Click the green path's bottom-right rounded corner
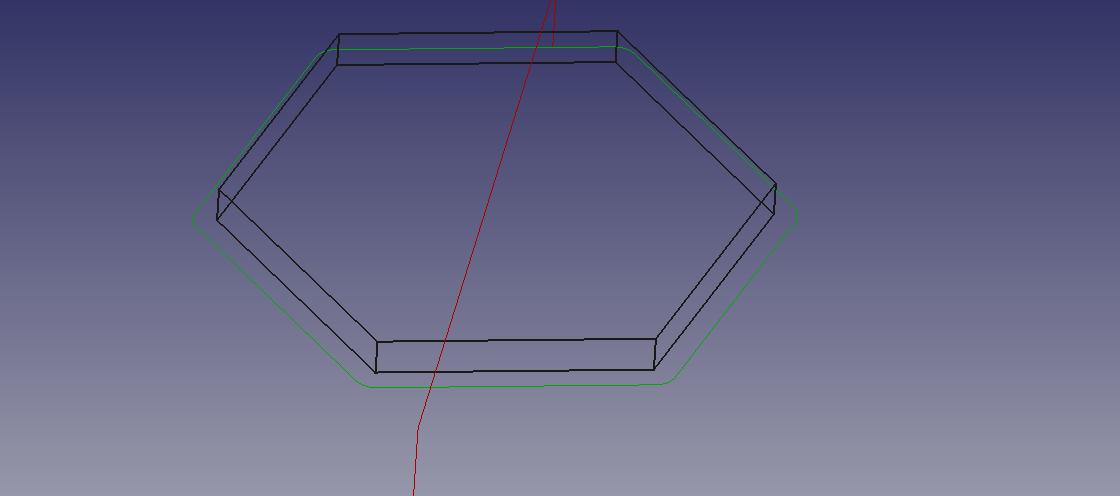This screenshot has height=496, width=1120. pos(672,380)
